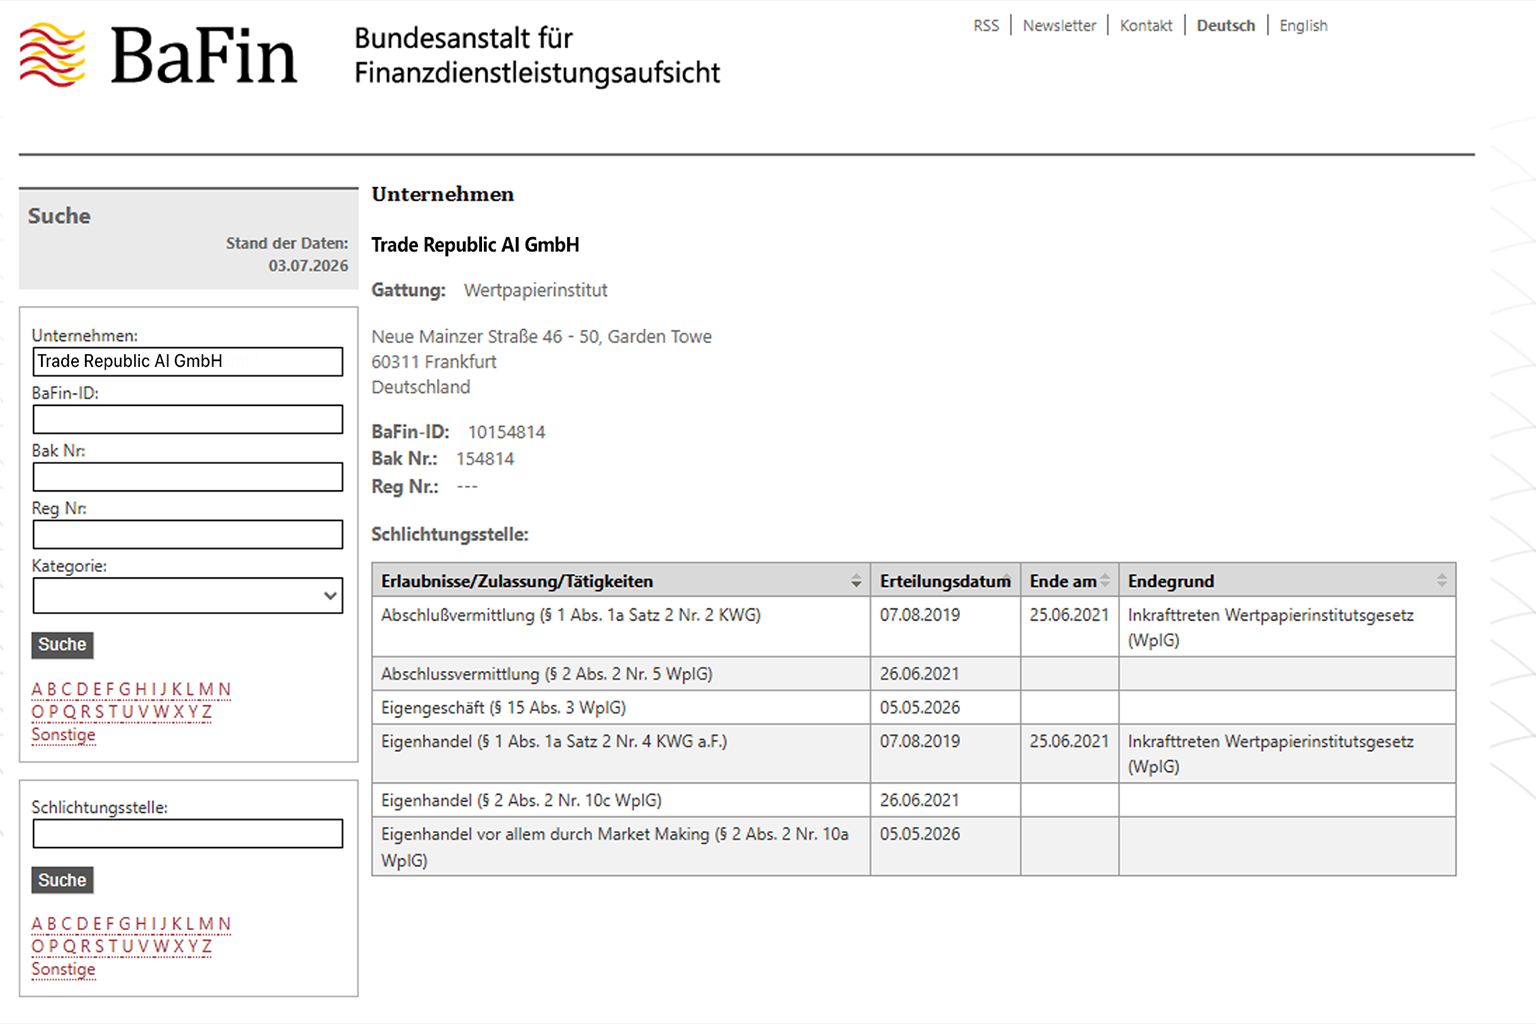Open the RSS link
This screenshot has height=1024, width=1536.
coord(986,26)
